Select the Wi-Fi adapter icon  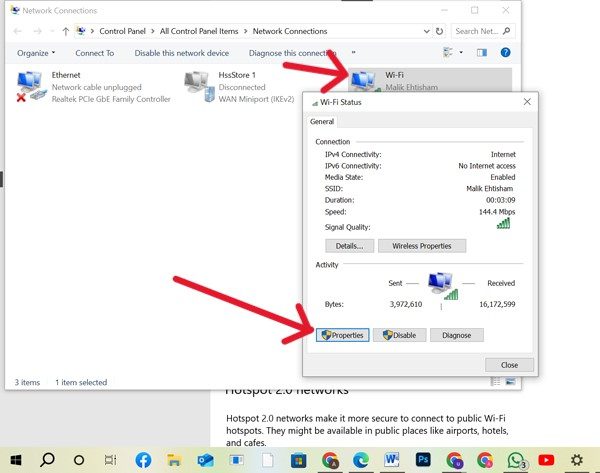click(x=363, y=82)
